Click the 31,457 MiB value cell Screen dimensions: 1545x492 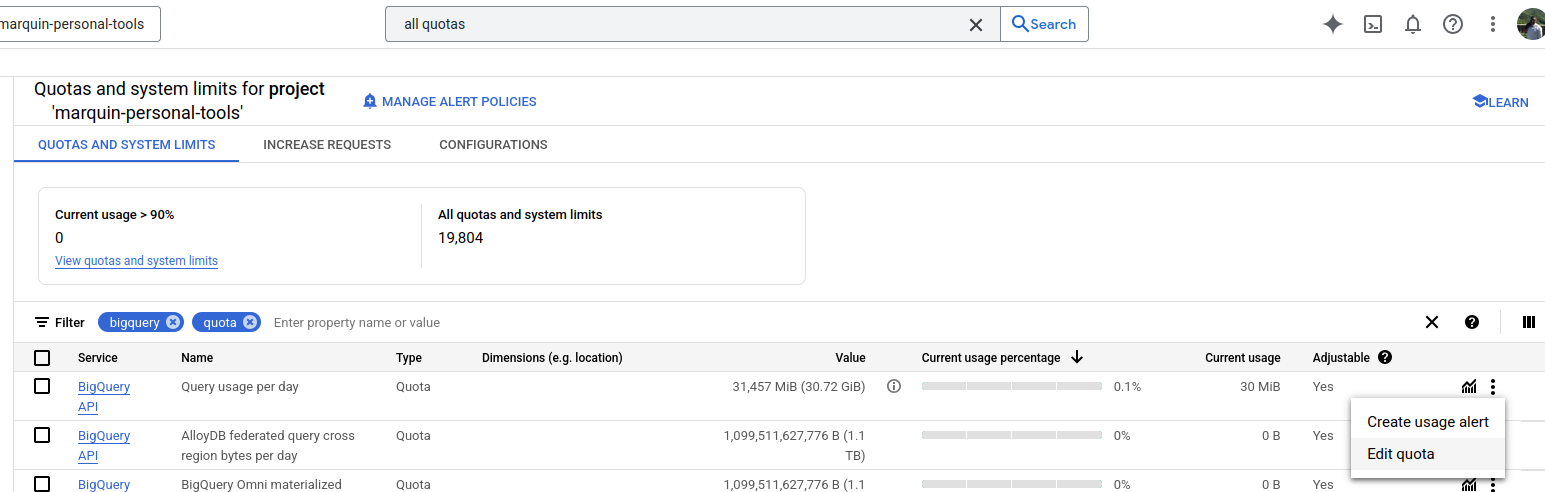pos(799,386)
